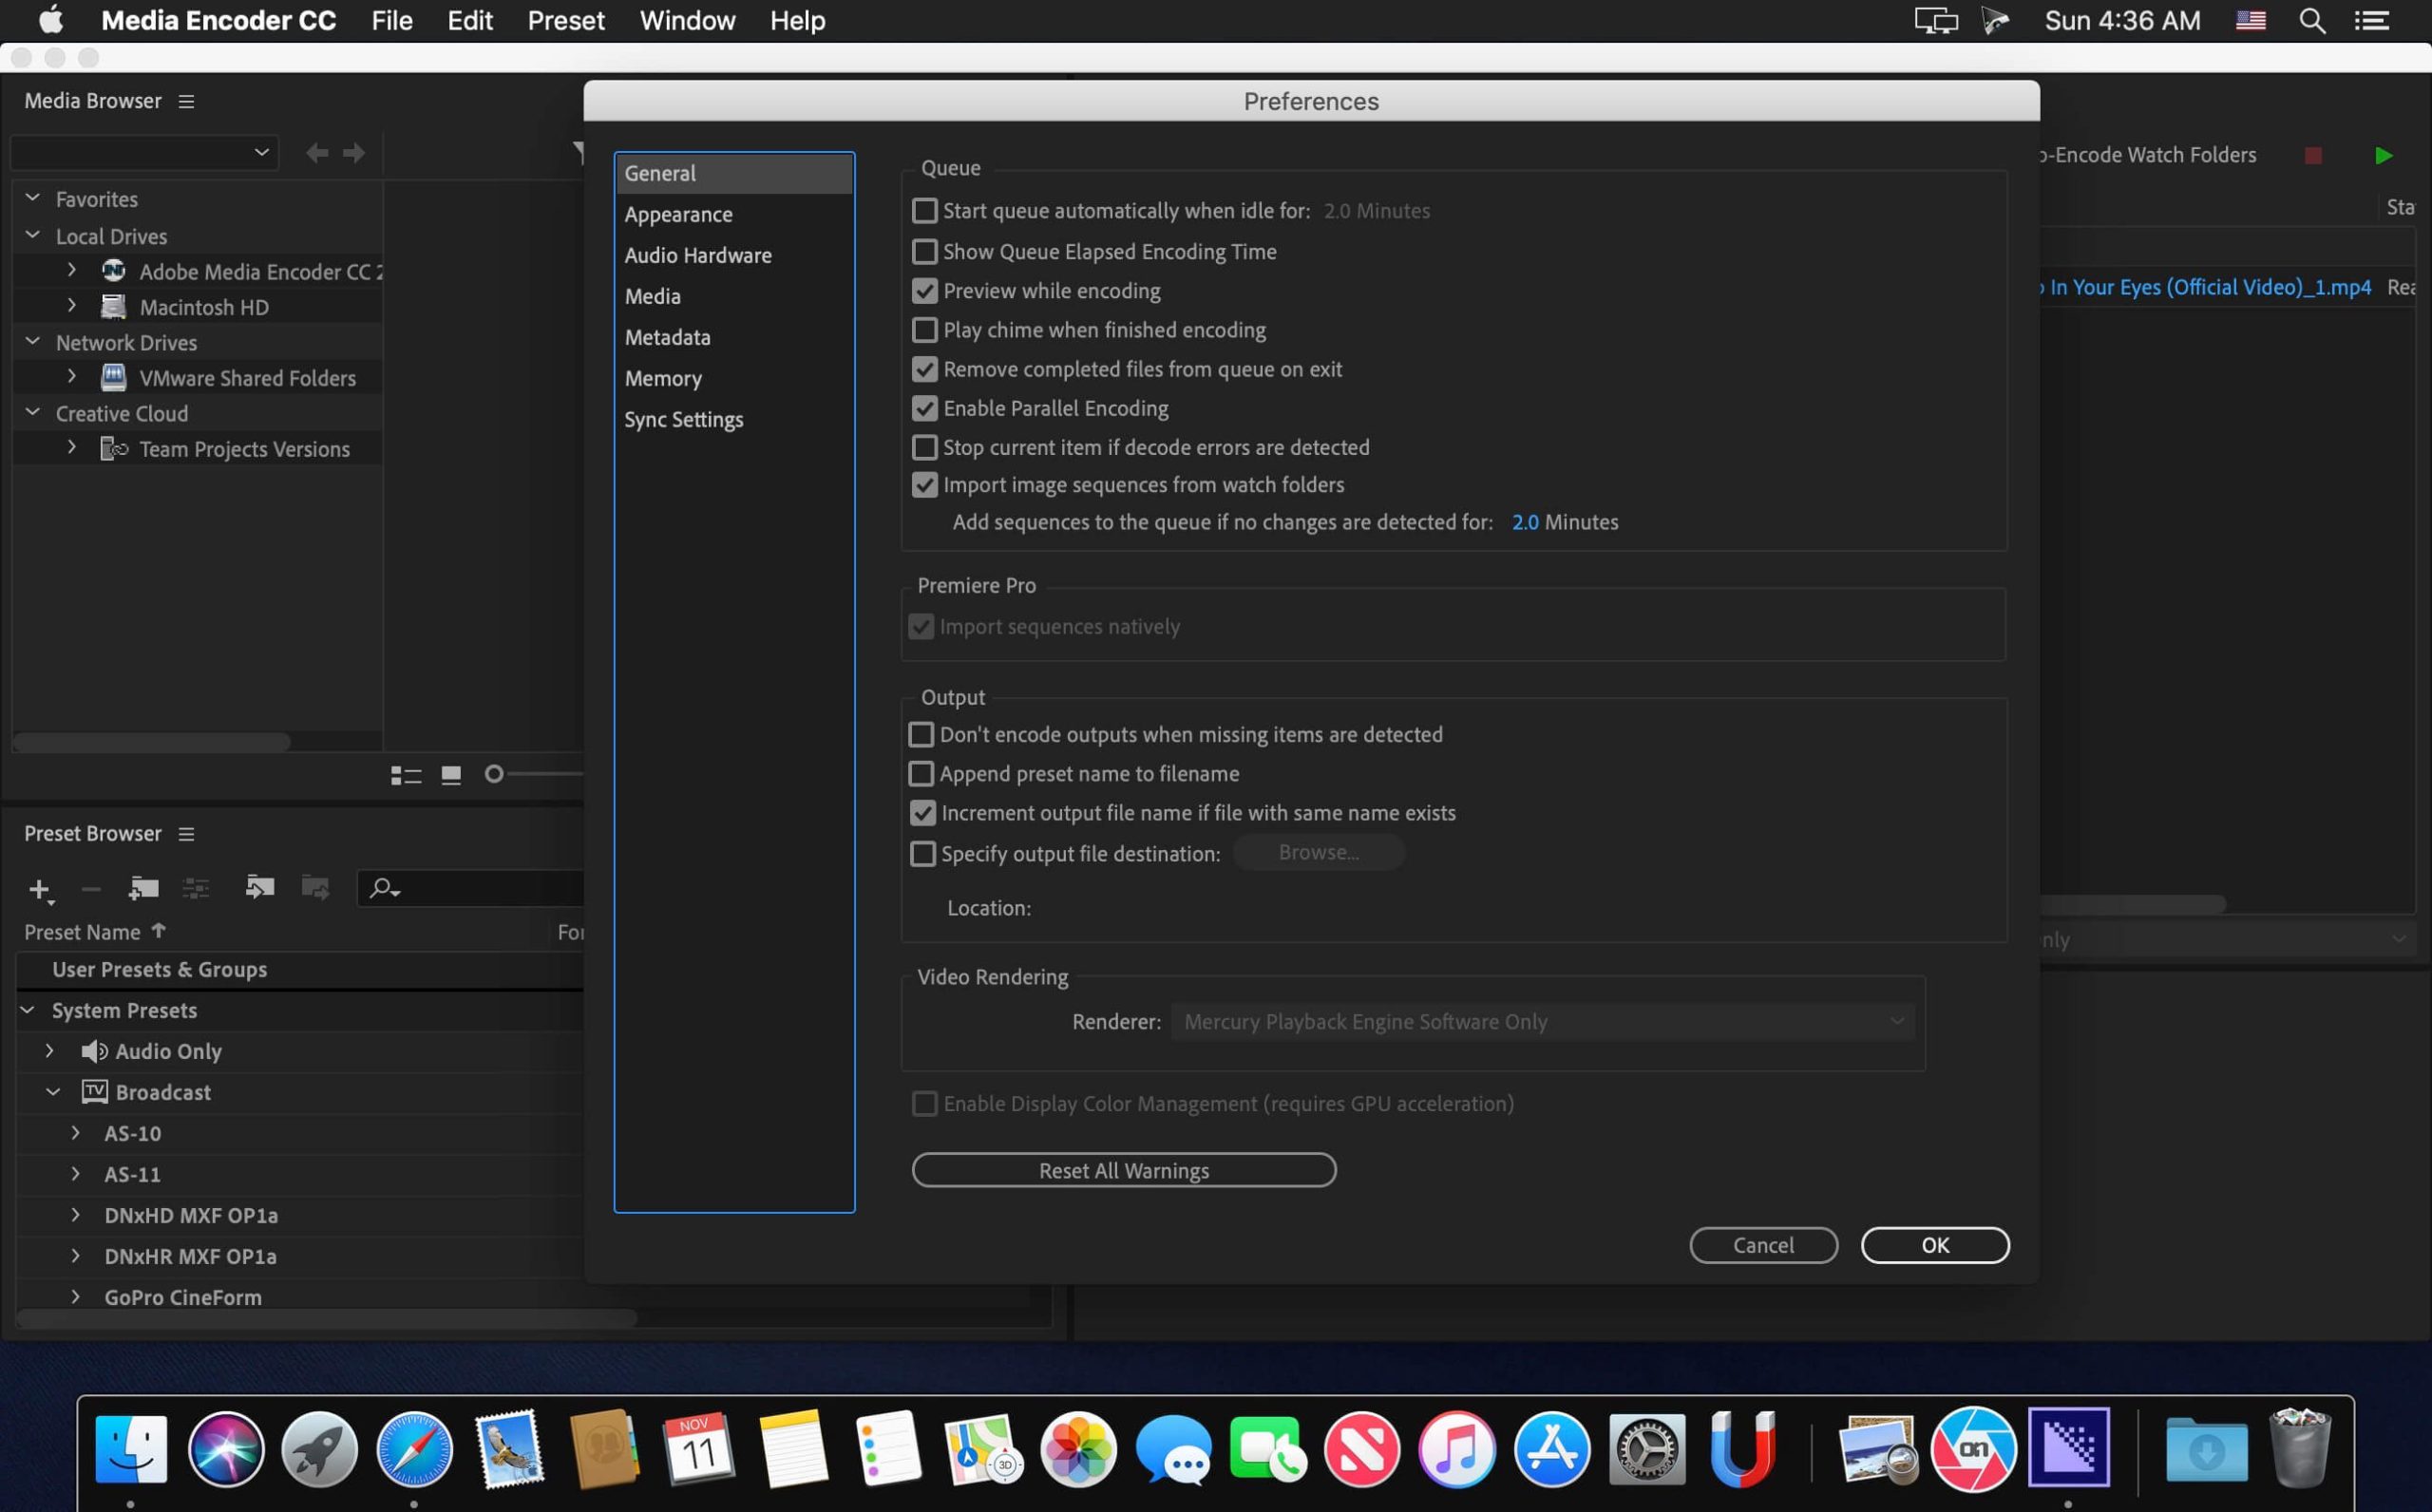Enable Show Queue Elapsed Encoding Time
2432x1512 pixels.
924,251
